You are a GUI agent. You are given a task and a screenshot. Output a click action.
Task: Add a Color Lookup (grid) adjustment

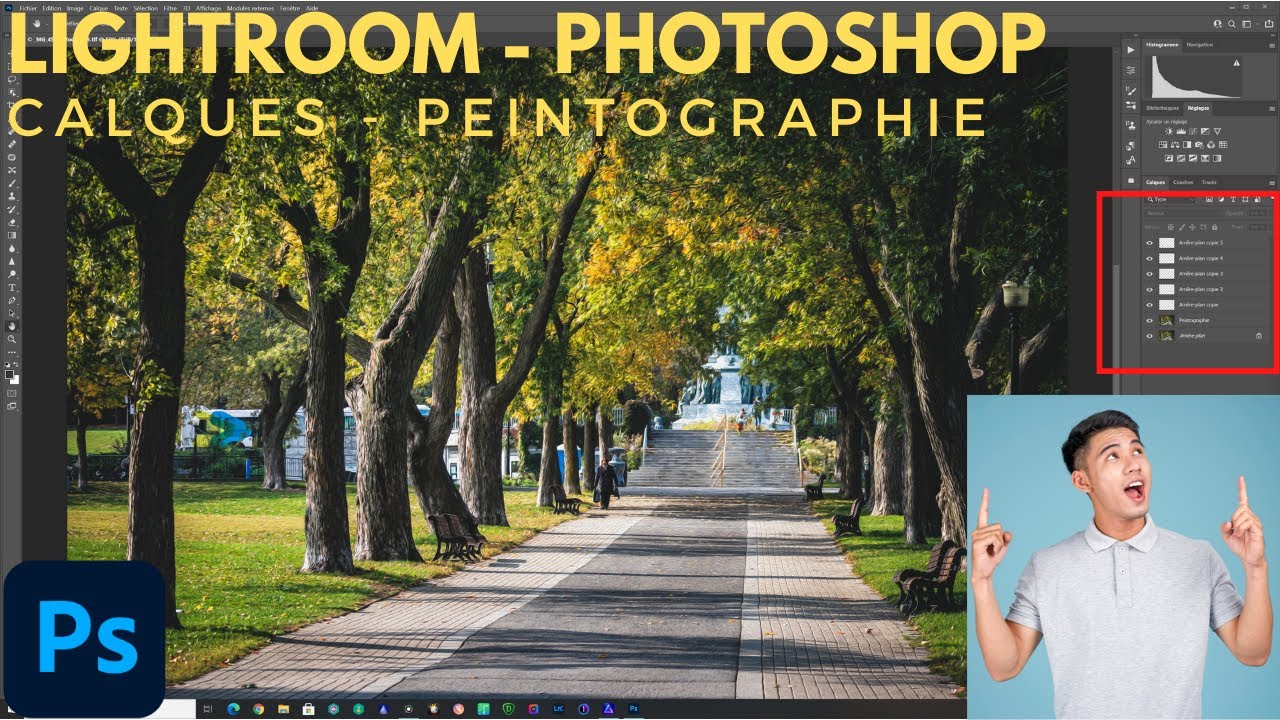1223,145
